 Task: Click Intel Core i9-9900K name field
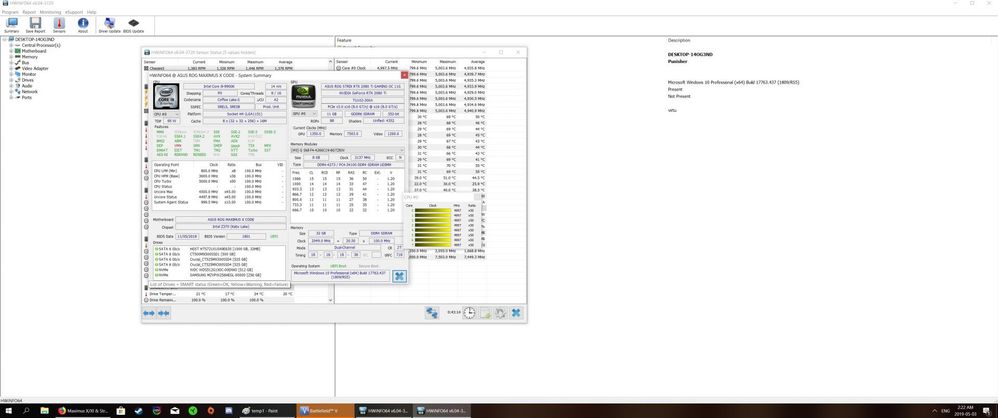(x=219, y=86)
